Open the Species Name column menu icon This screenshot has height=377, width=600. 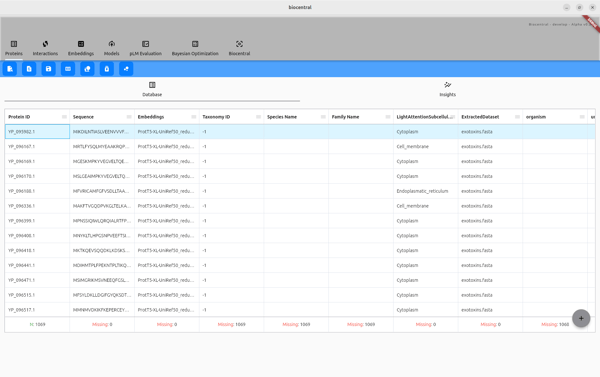[323, 117]
